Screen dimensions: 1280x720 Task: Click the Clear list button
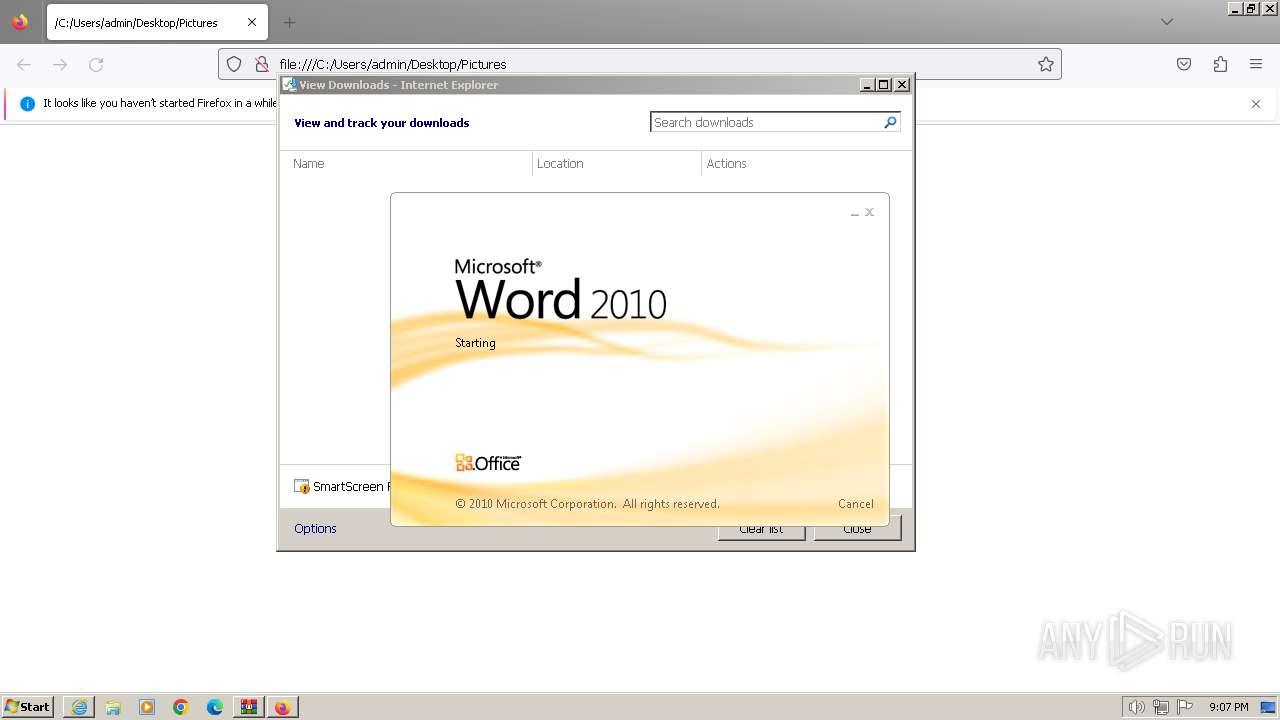click(761, 532)
